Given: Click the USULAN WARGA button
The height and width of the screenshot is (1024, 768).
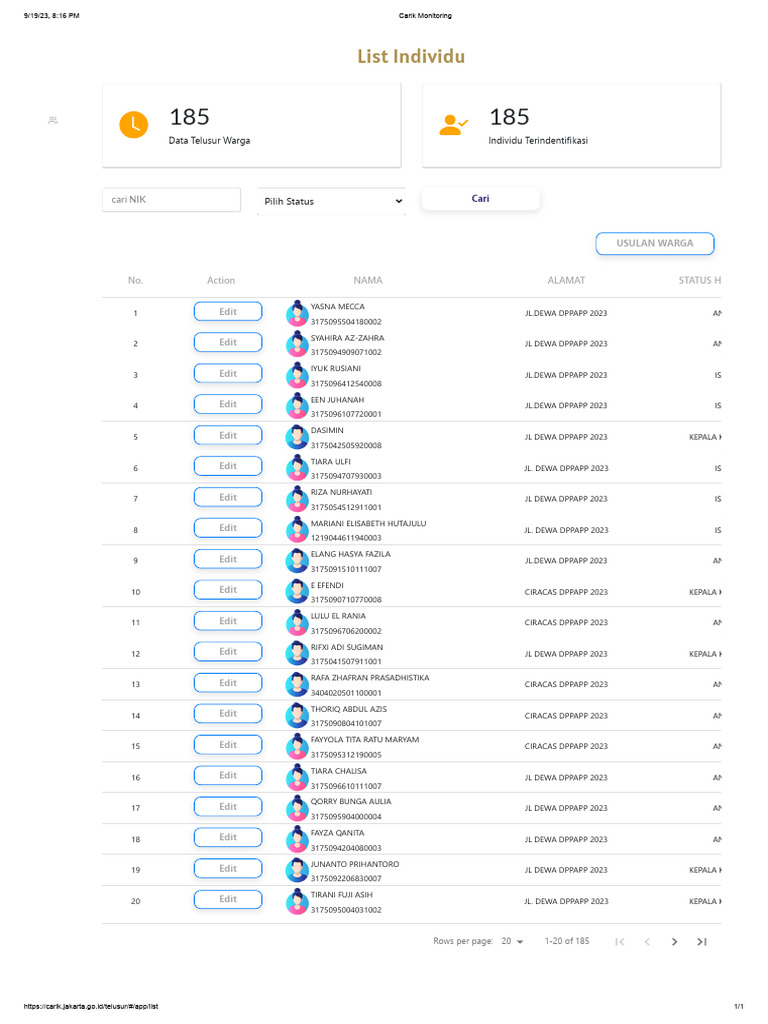Looking at the screenshot, I should 655,243.
